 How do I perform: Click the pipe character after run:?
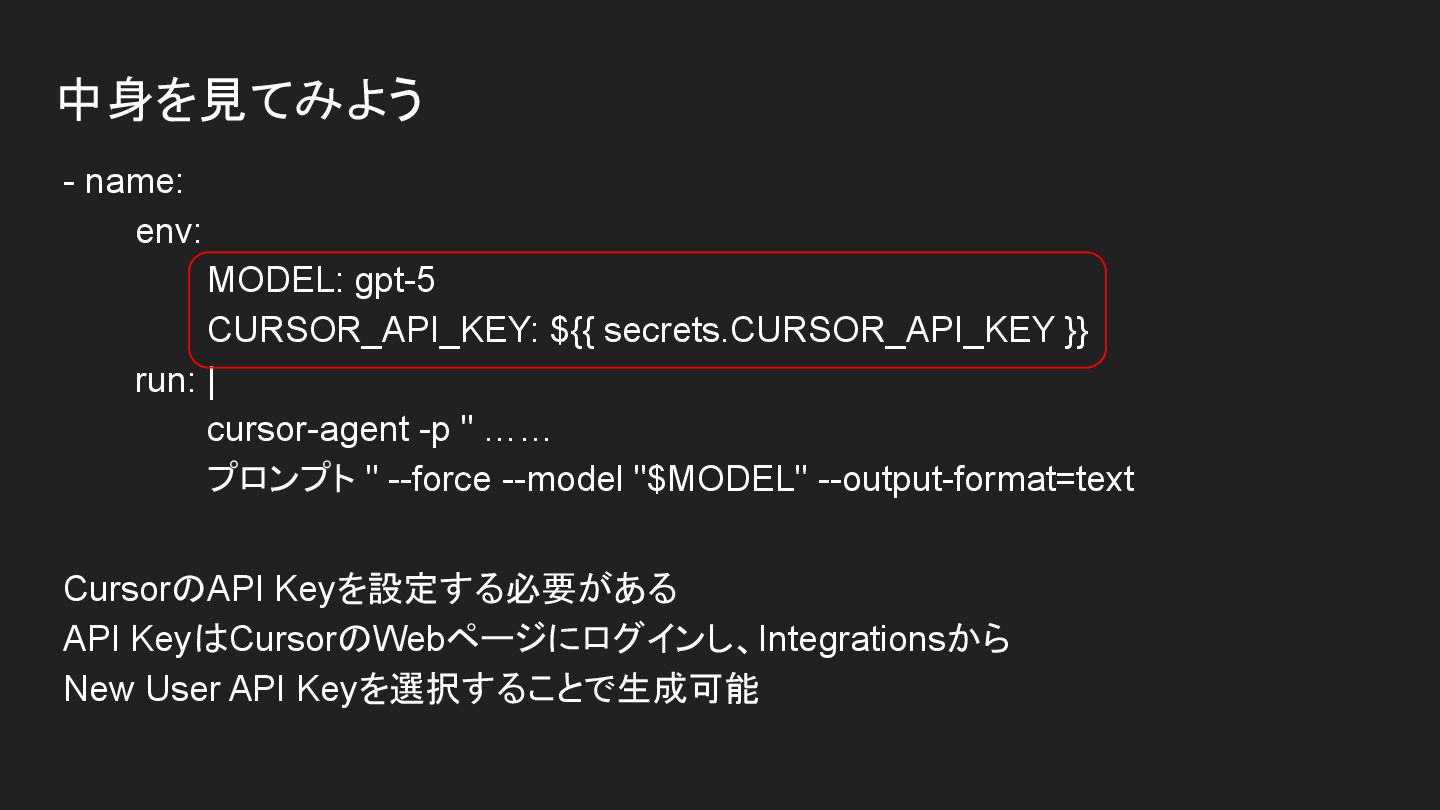point(211,382)
